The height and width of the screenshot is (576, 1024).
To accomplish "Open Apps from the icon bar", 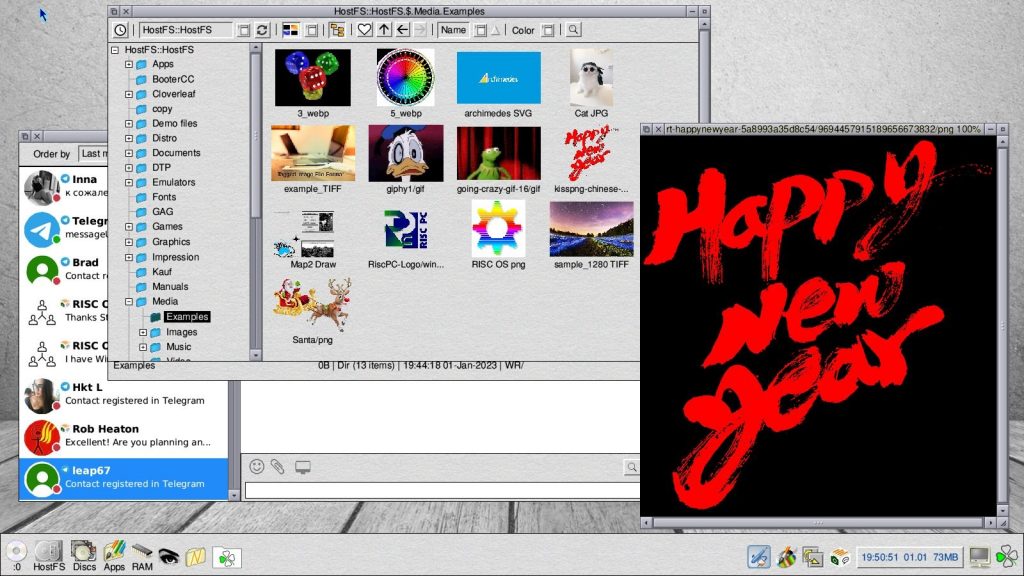I will 113,551.
